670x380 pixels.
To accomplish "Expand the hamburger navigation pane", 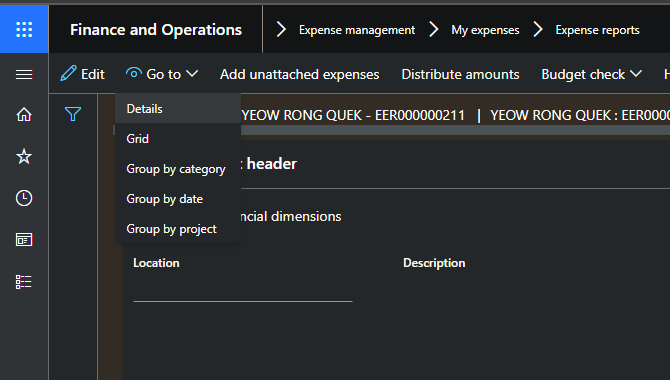I will [24, 74].
